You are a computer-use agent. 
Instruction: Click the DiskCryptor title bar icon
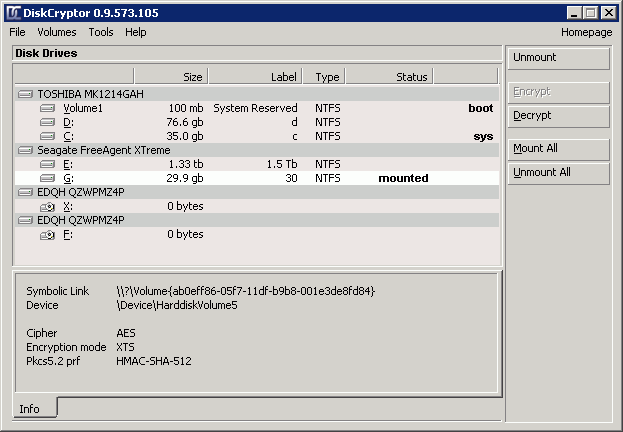pos(13,12)
